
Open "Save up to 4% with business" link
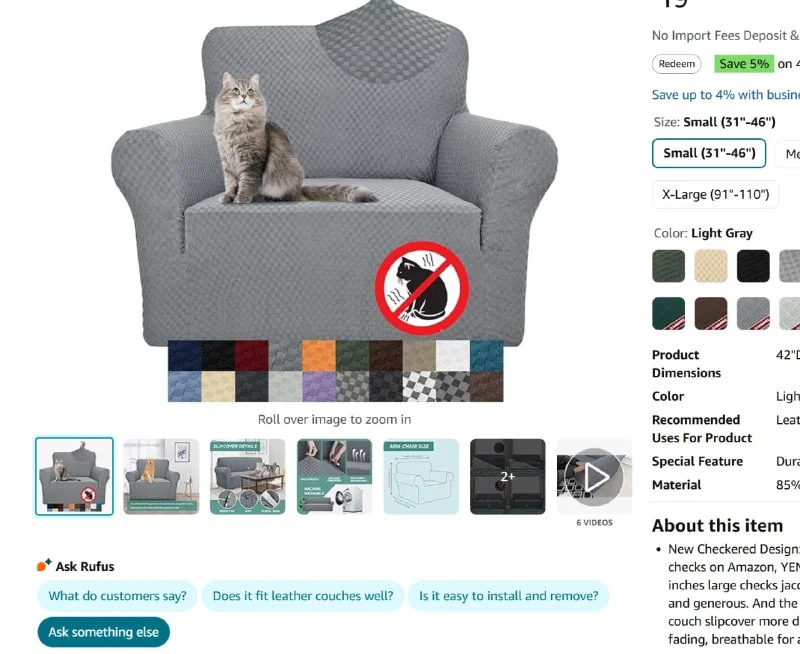725,95
